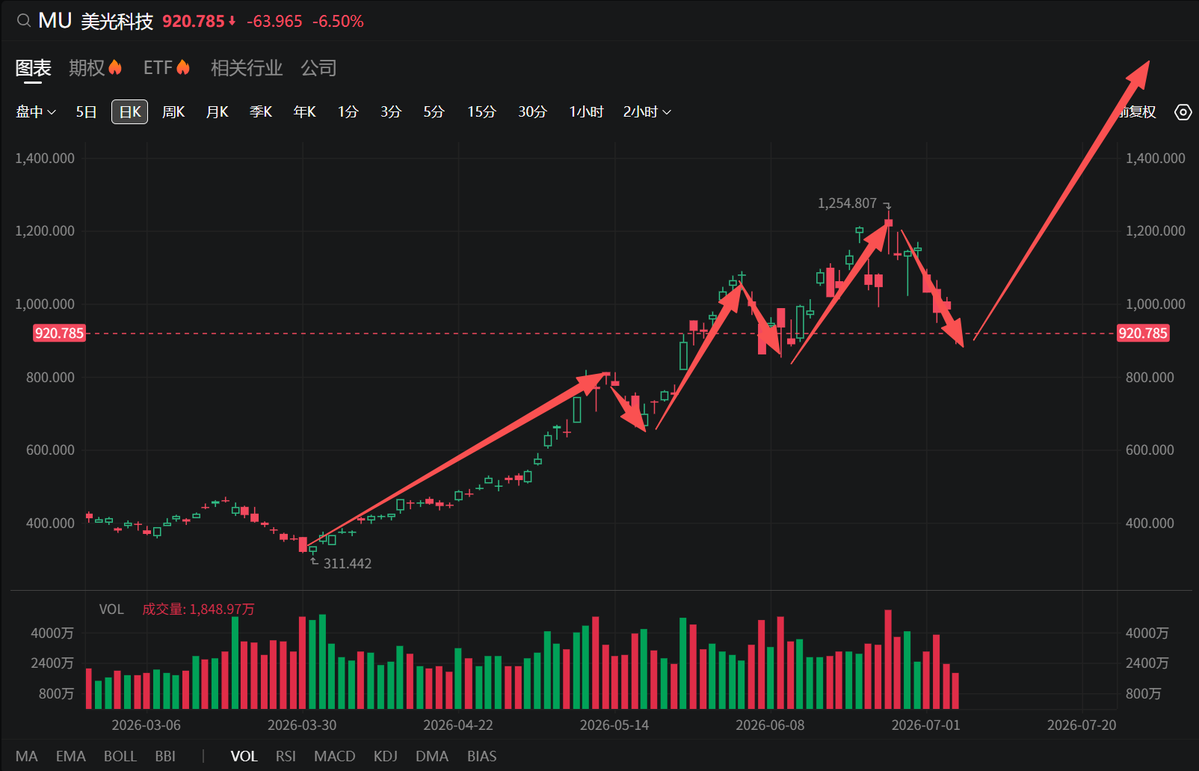Viewport: 1199px width, 771px height.
Task: Switch sub-chart to MACD indicator
Action: [334, 756]
